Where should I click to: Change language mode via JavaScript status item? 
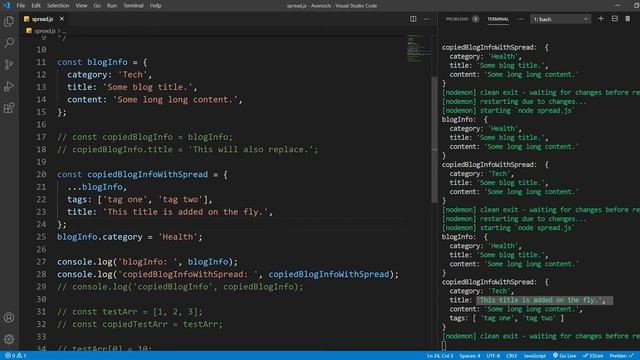click(535, 356)
